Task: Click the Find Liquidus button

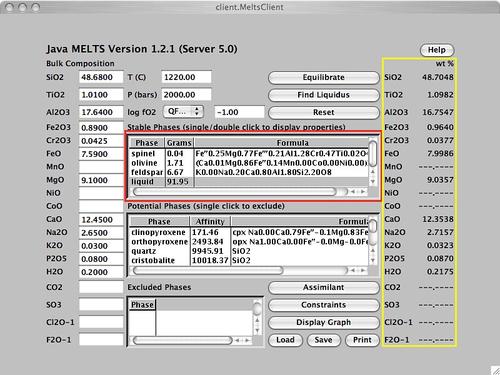Action: point(323,95)
